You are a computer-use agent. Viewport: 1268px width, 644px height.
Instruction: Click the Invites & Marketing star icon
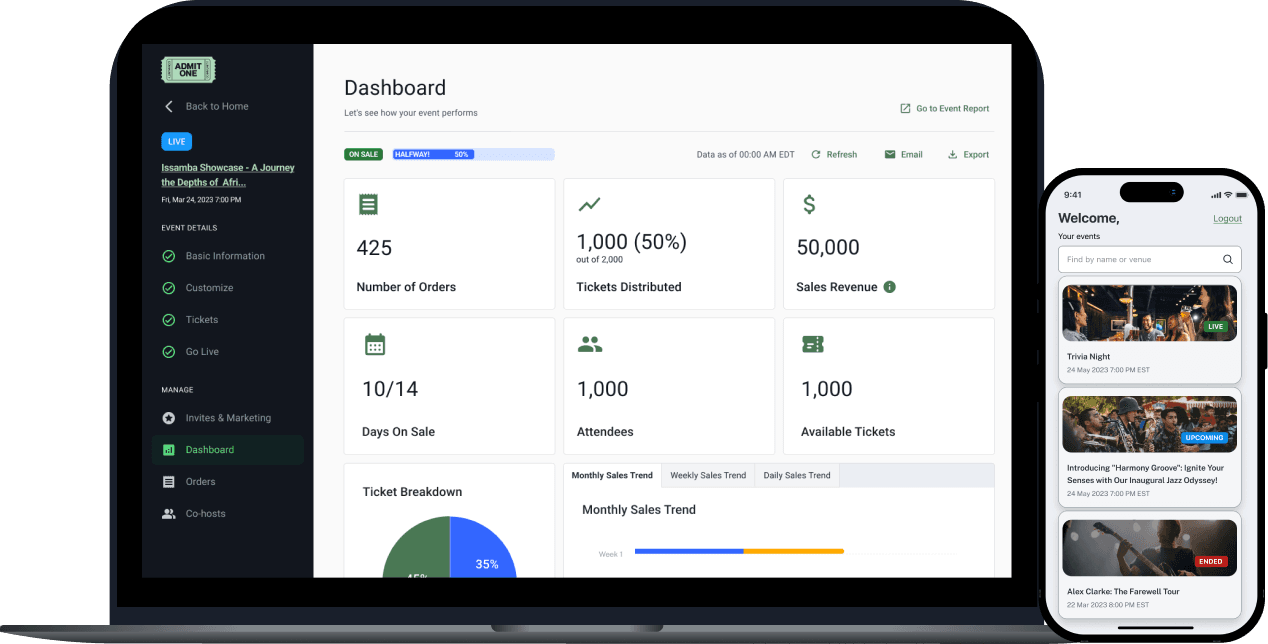coord(169,418)
